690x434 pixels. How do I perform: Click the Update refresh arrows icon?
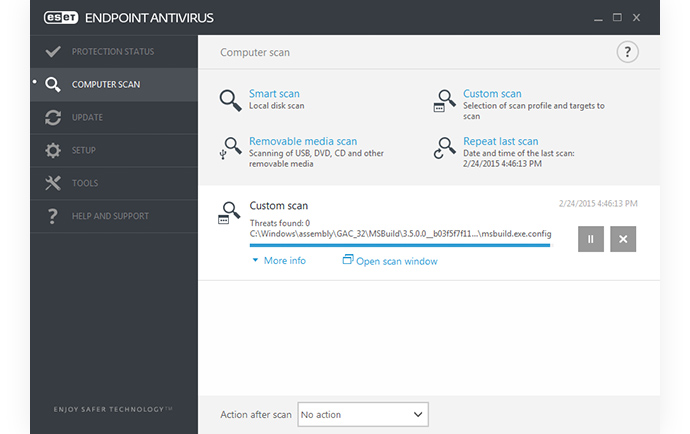(x=53, y=118)
